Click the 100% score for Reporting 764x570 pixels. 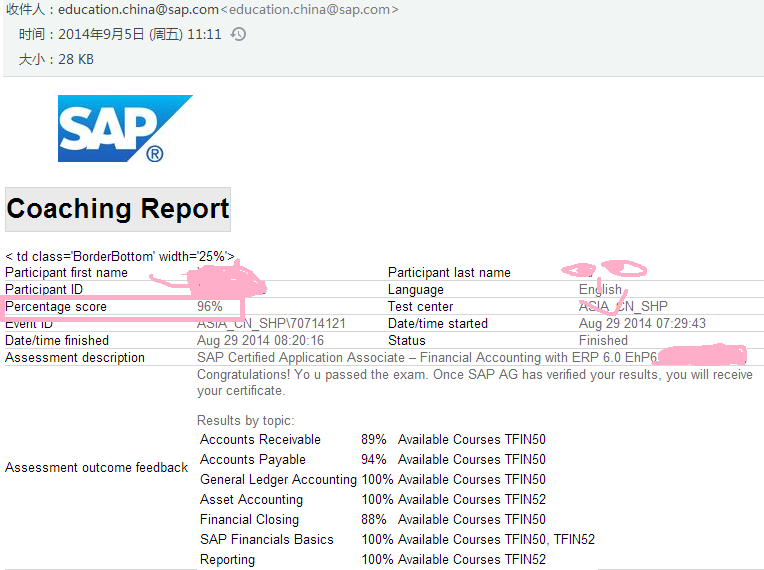(377, 559)
